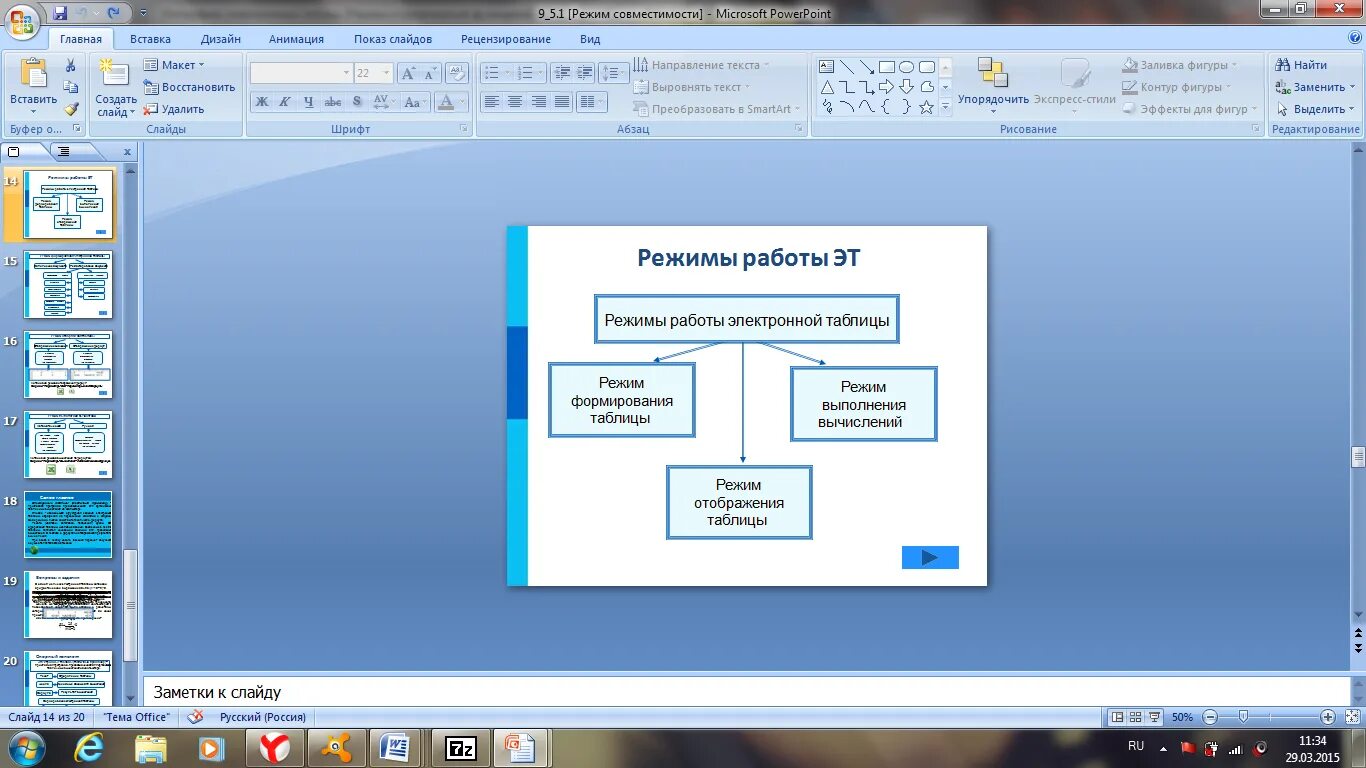Toggle underline formatting Ч
Viewport: 1366px width, 768px height.
[309, 102]
